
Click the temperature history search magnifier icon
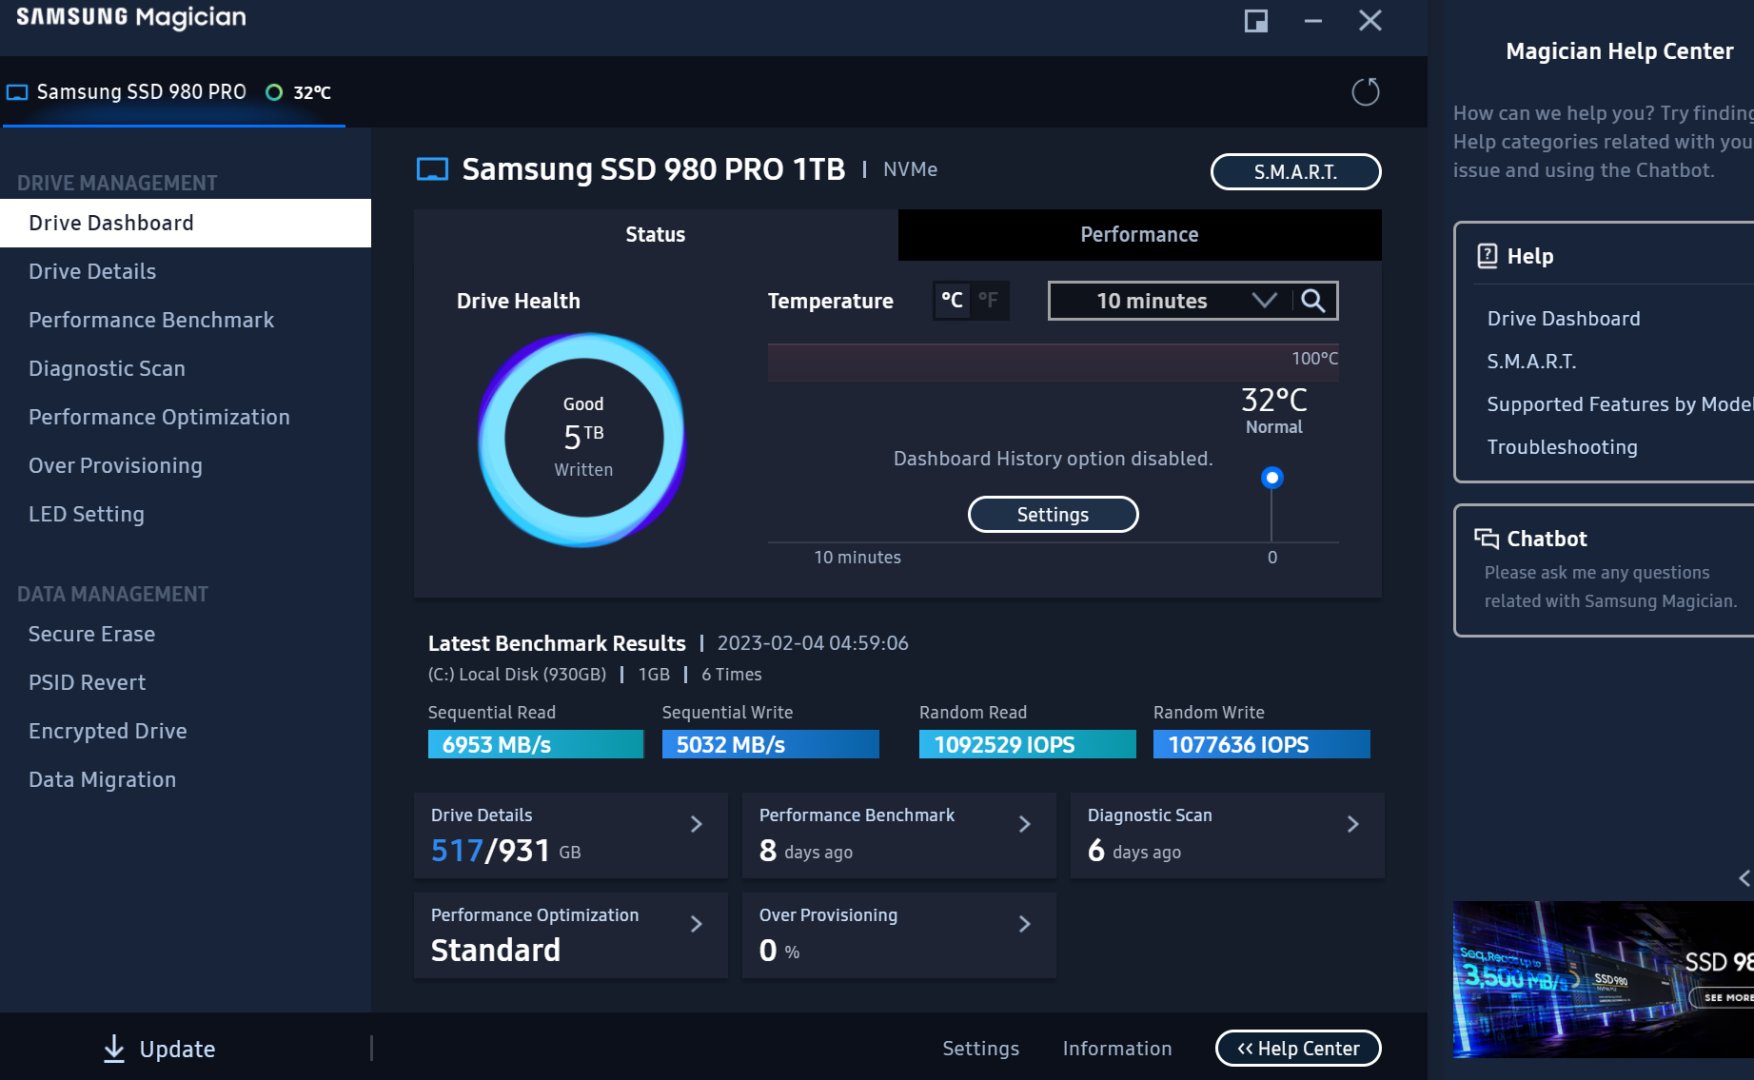pos(1313,301)
